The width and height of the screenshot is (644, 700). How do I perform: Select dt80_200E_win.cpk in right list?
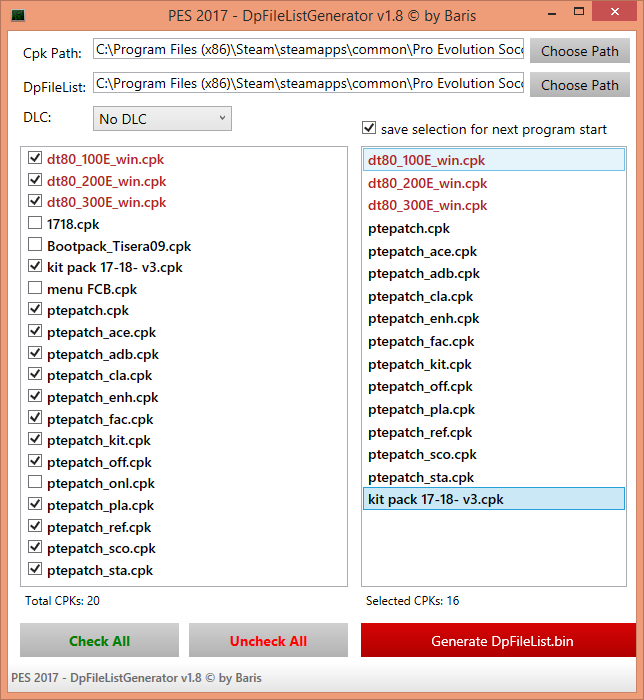click(x=494, y=183)
